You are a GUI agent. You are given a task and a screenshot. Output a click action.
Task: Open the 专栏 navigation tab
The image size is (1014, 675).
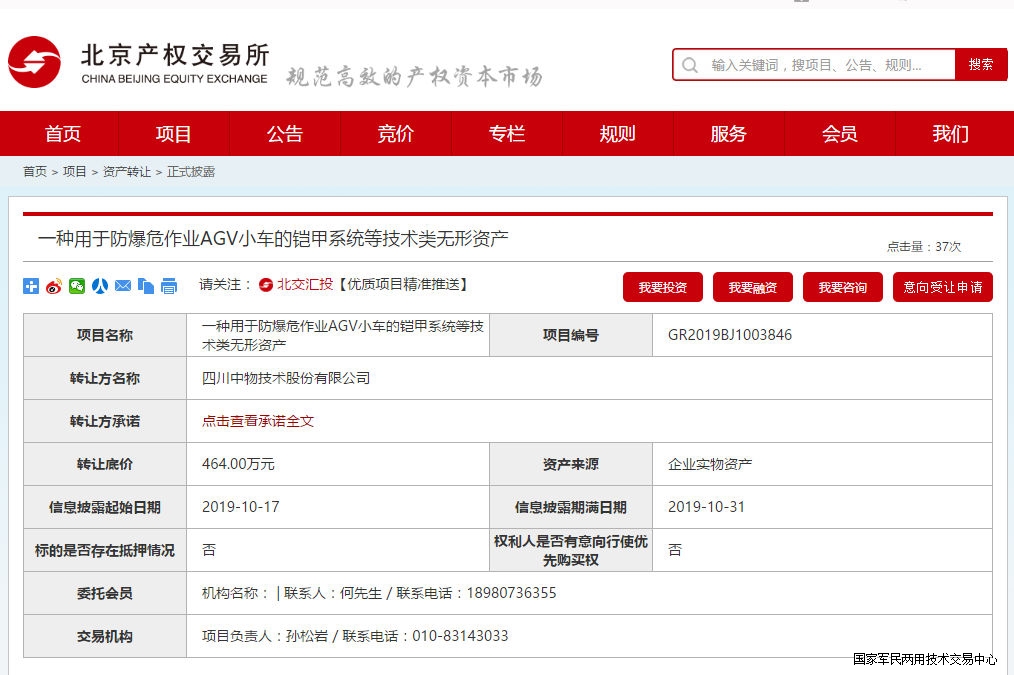pyautogui.click(x=507, y=133)
